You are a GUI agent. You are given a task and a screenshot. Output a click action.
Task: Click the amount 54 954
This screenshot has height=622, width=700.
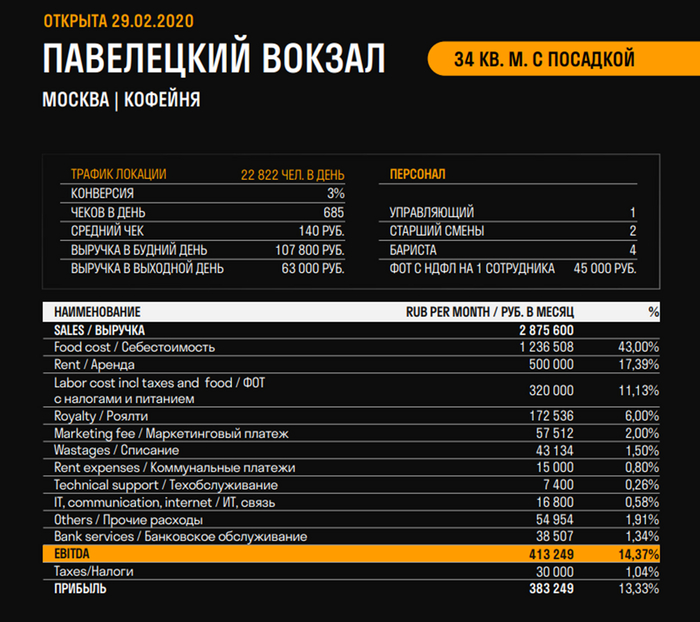[x=555, y=520]
